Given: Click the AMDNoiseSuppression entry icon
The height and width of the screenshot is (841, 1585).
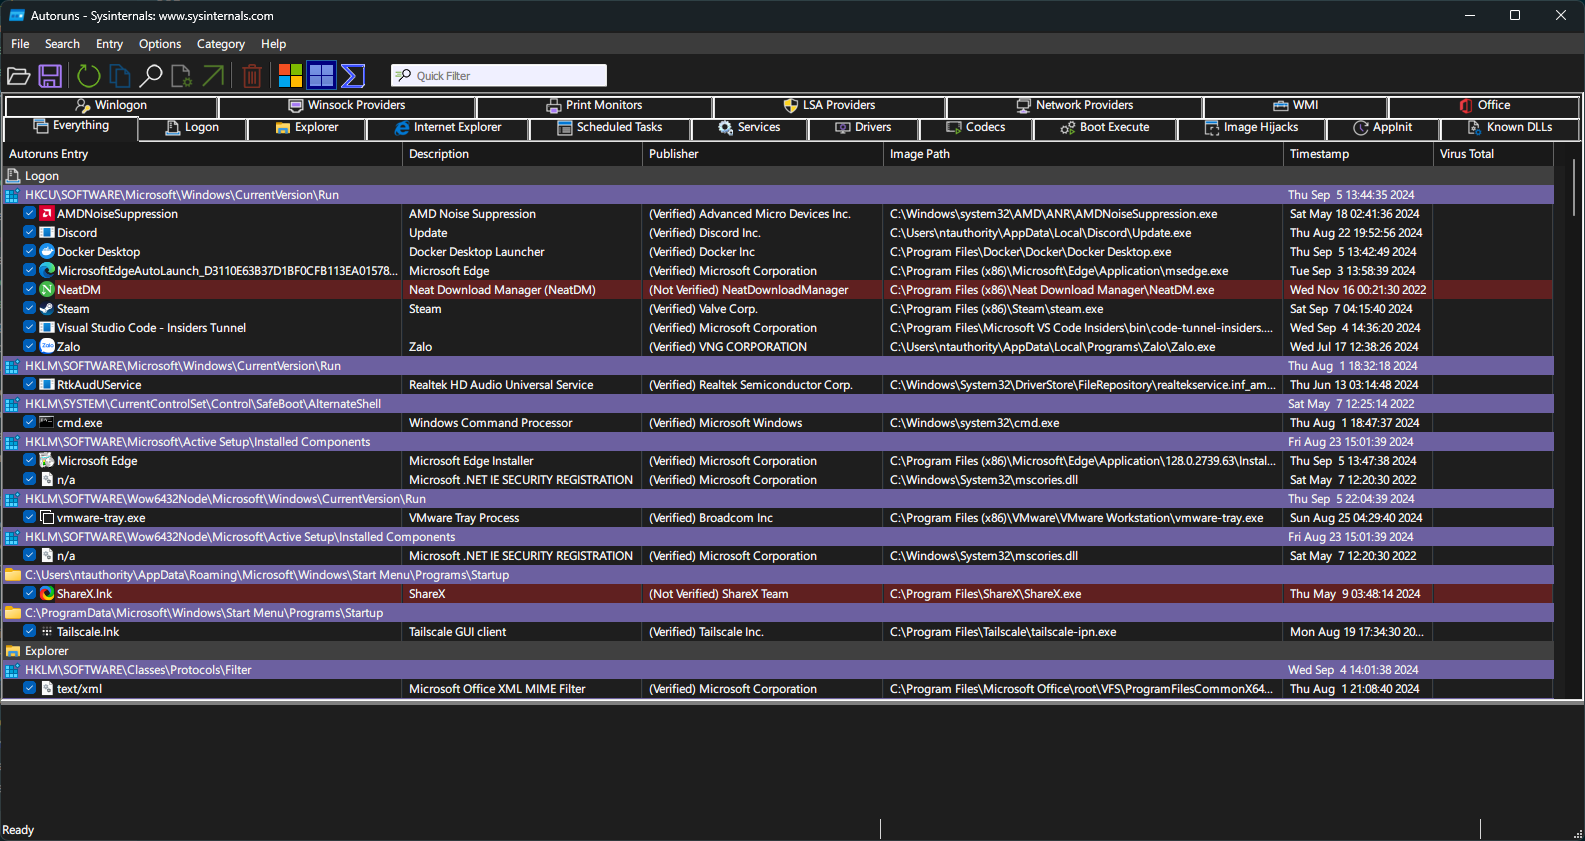Looking at the screenshot, I should tap(47, 214).
